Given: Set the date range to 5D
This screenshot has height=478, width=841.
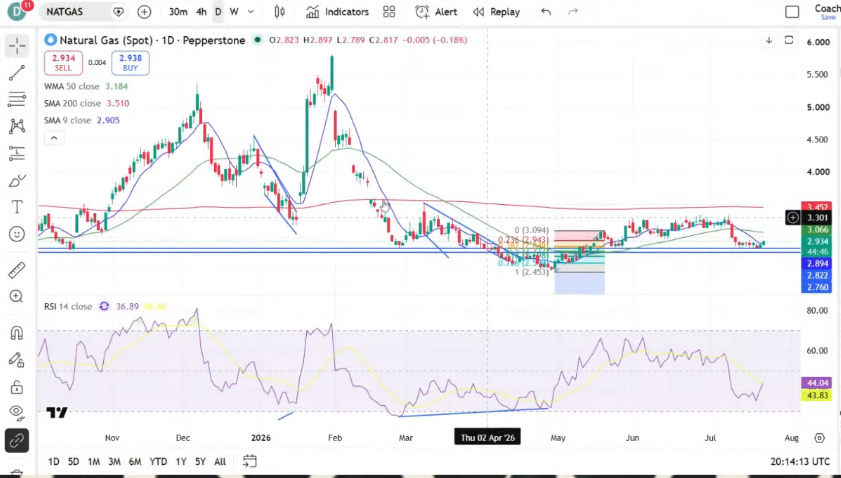Looking at the screenshot, I should [73, 461].
